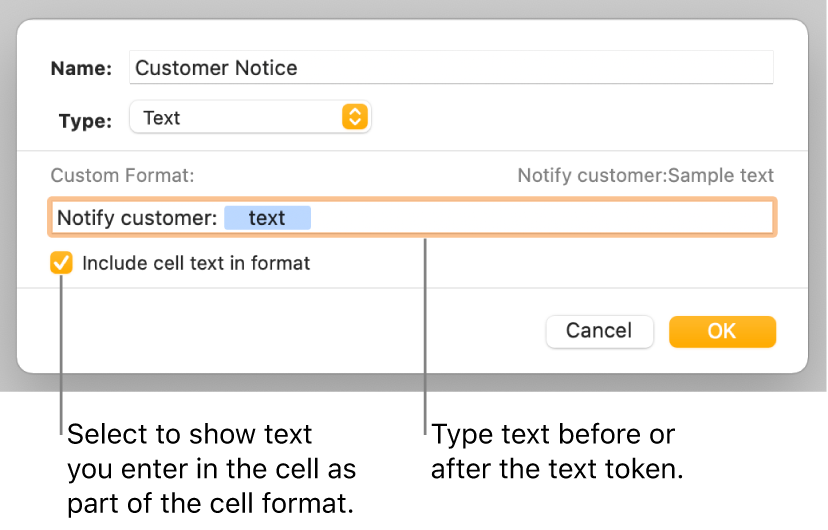
Task: Click the 'Custom Format:' label
Action: click(x=122, y=176)
